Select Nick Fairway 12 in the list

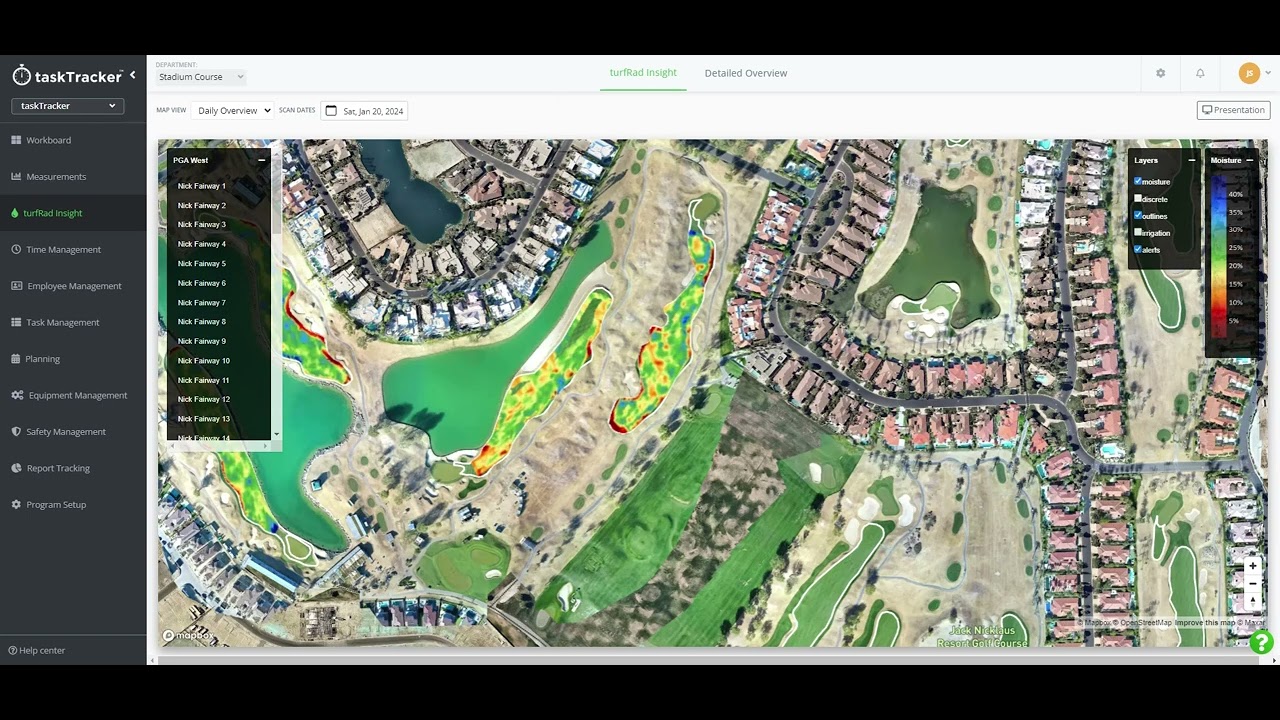pos(203,399)
